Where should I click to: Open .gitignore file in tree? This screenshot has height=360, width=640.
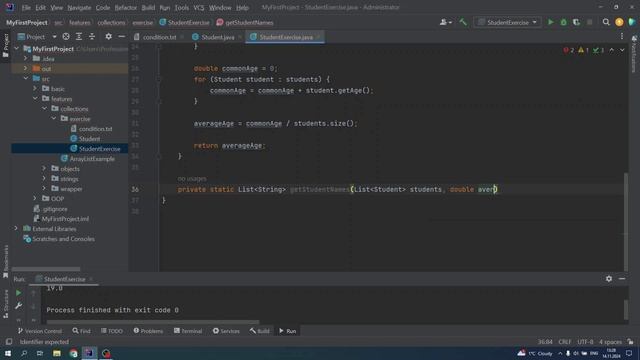click(55, 209)
